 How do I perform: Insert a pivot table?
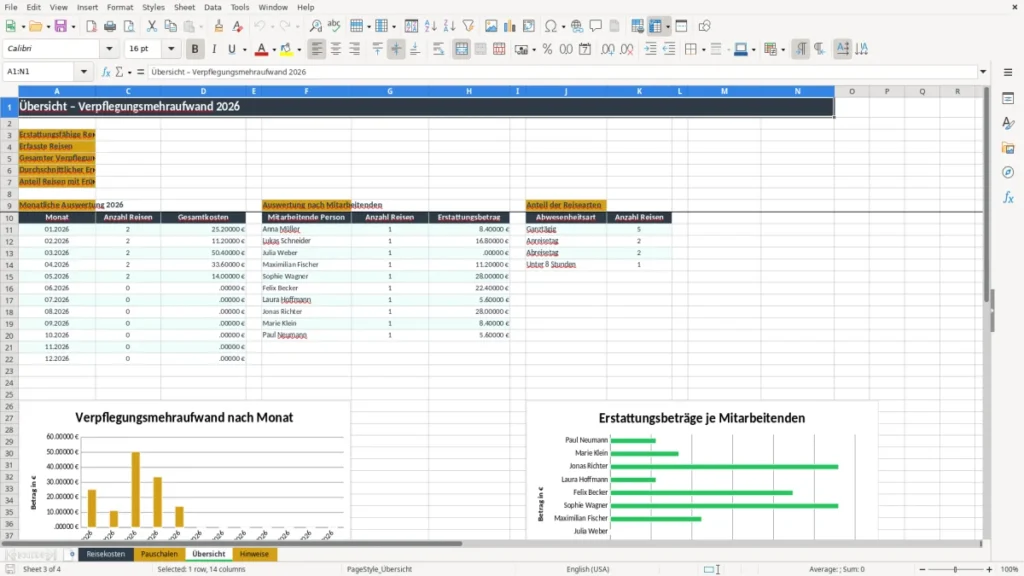[x=529, y=26]
